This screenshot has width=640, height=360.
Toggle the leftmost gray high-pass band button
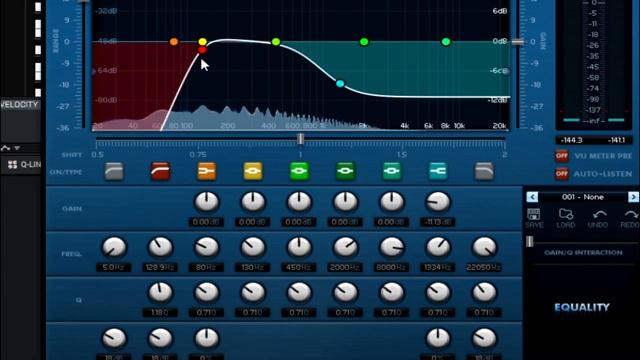[114, 171]
